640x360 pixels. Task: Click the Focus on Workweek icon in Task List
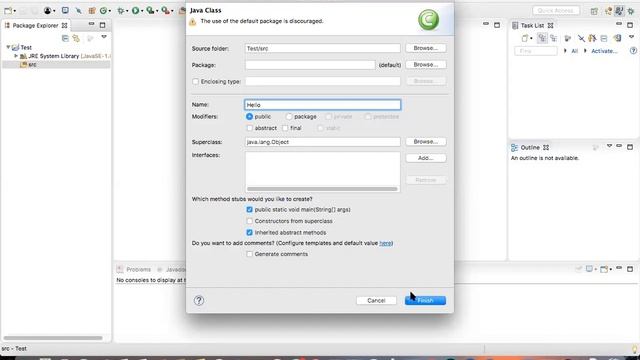[x=567, y=38]
